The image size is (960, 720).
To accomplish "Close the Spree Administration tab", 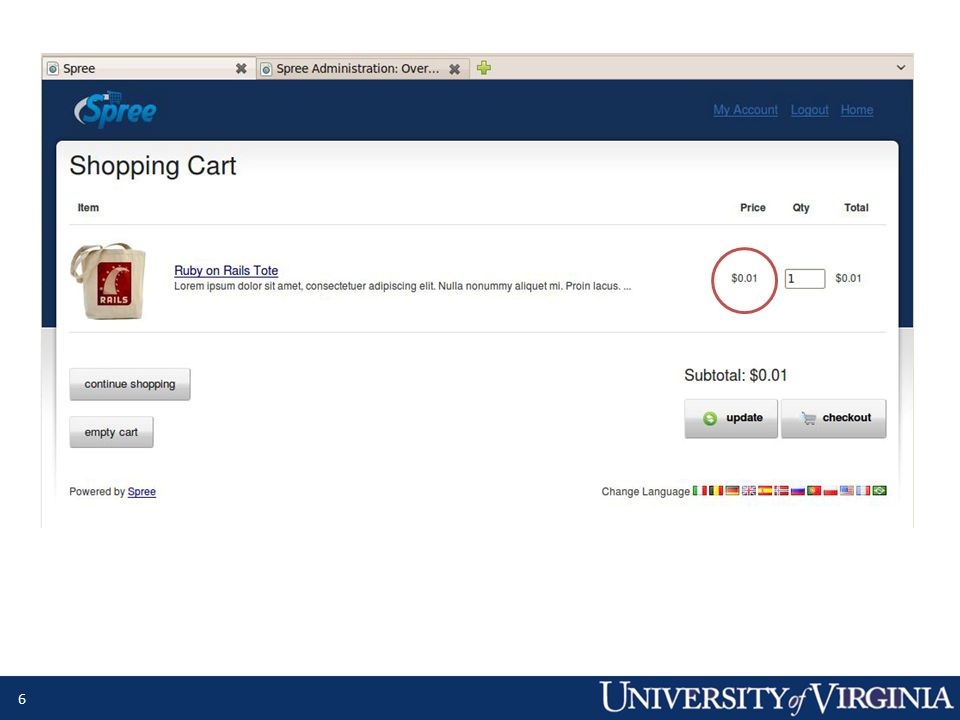I will [x=454, y=69].
